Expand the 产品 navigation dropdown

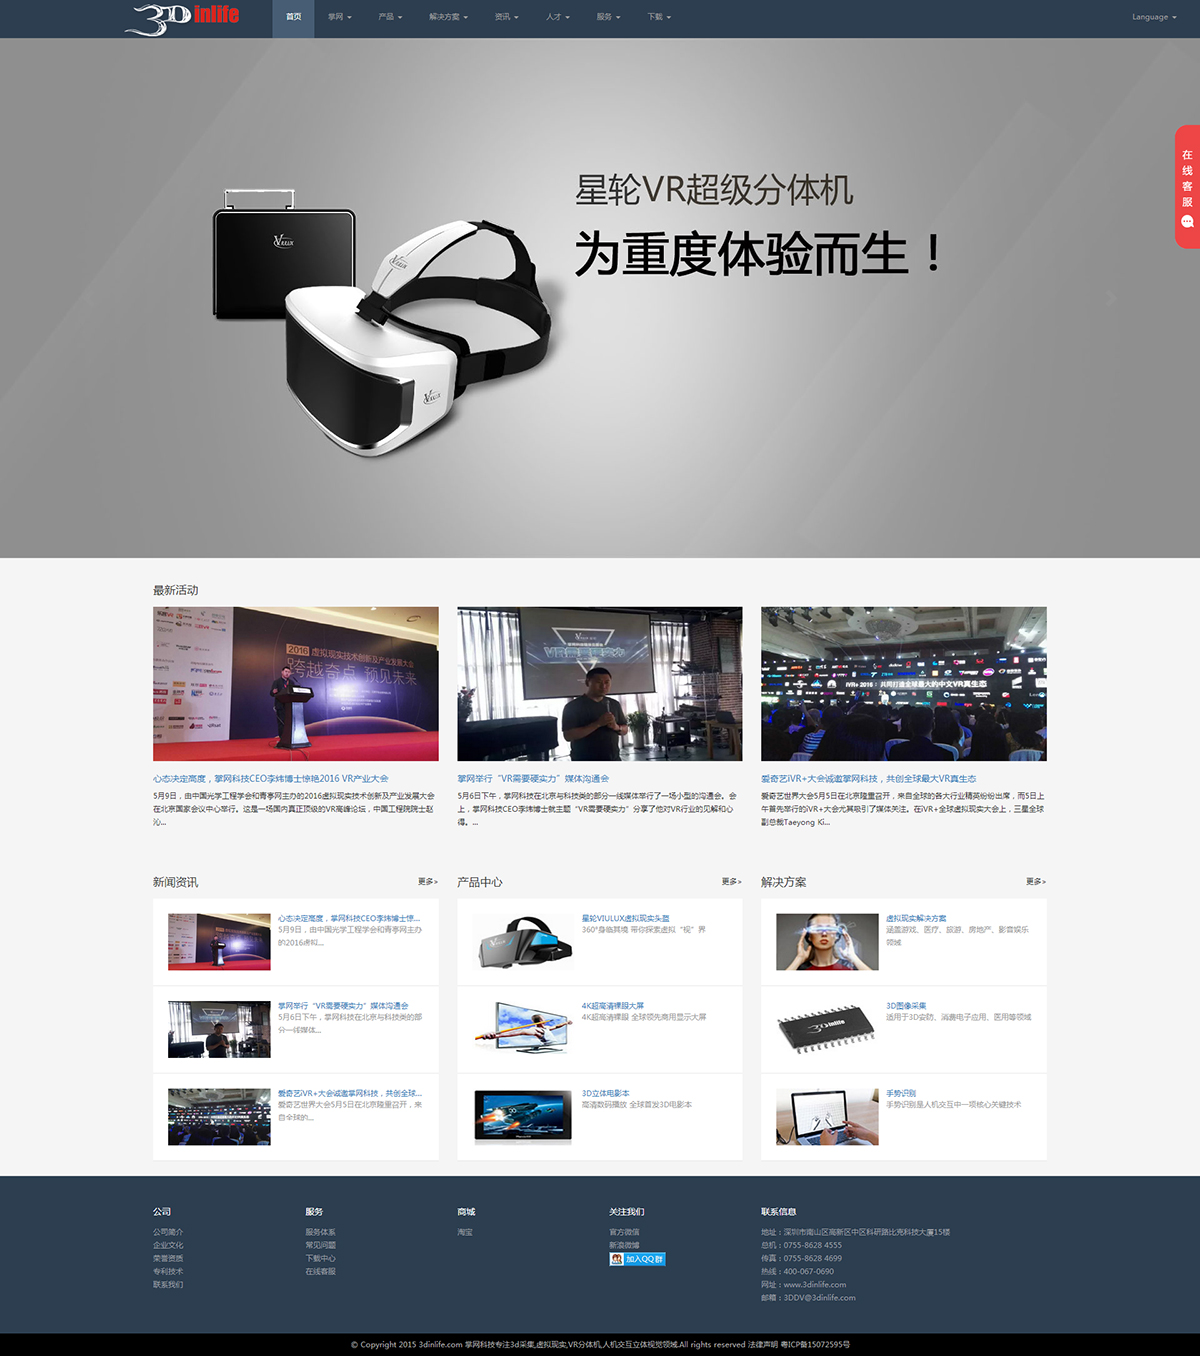[x=390, y=17]
